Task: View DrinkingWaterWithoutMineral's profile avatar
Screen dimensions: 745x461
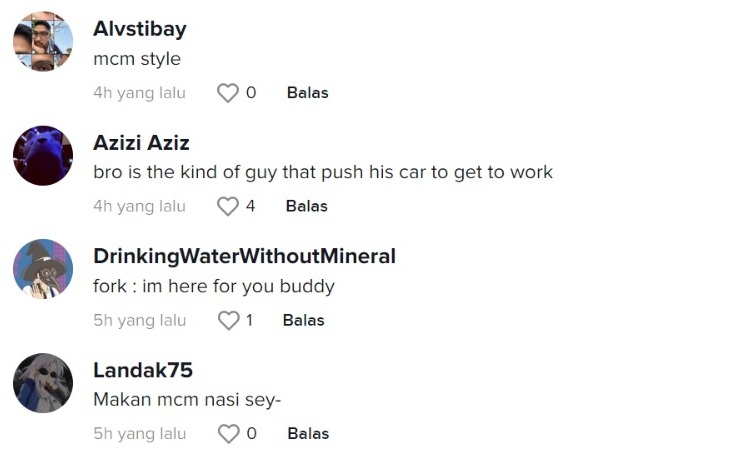Action: tap(43, 269)
